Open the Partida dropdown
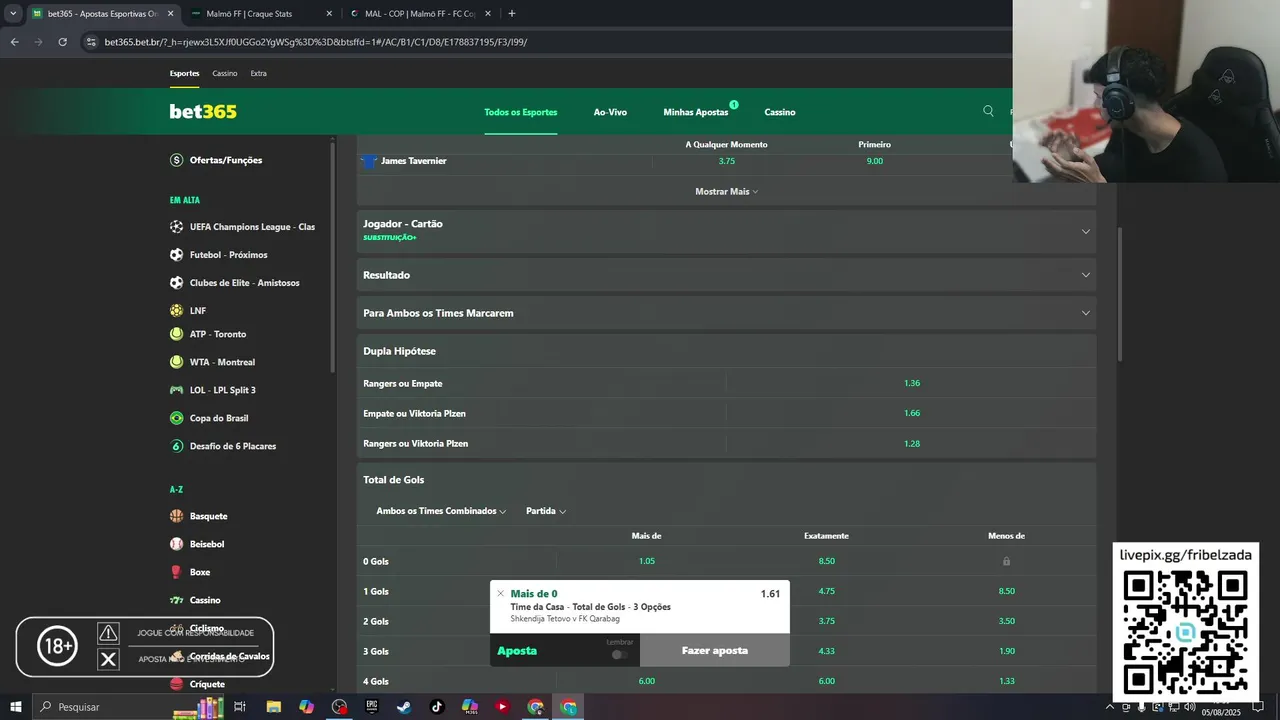 pyautogui.click(x=546, y=511)
